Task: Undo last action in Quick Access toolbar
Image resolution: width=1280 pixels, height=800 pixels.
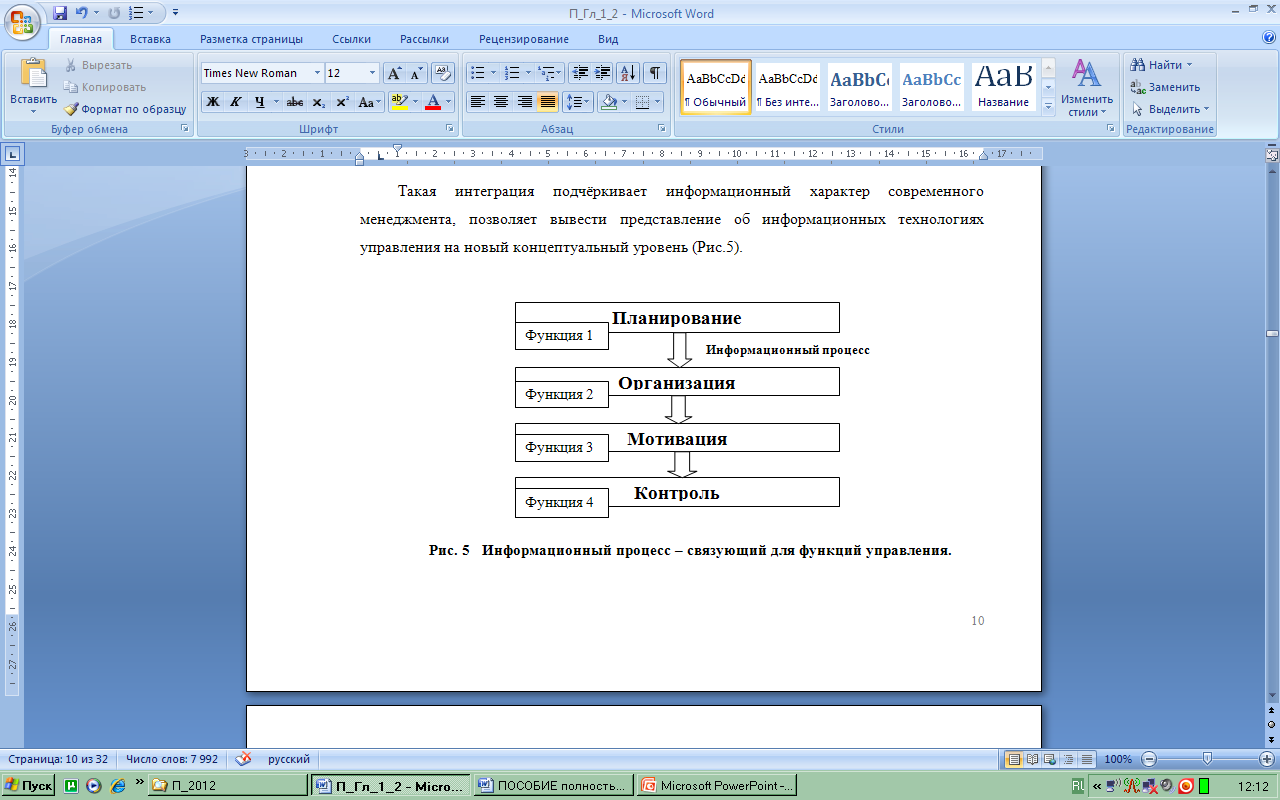Action: (82, 13)
